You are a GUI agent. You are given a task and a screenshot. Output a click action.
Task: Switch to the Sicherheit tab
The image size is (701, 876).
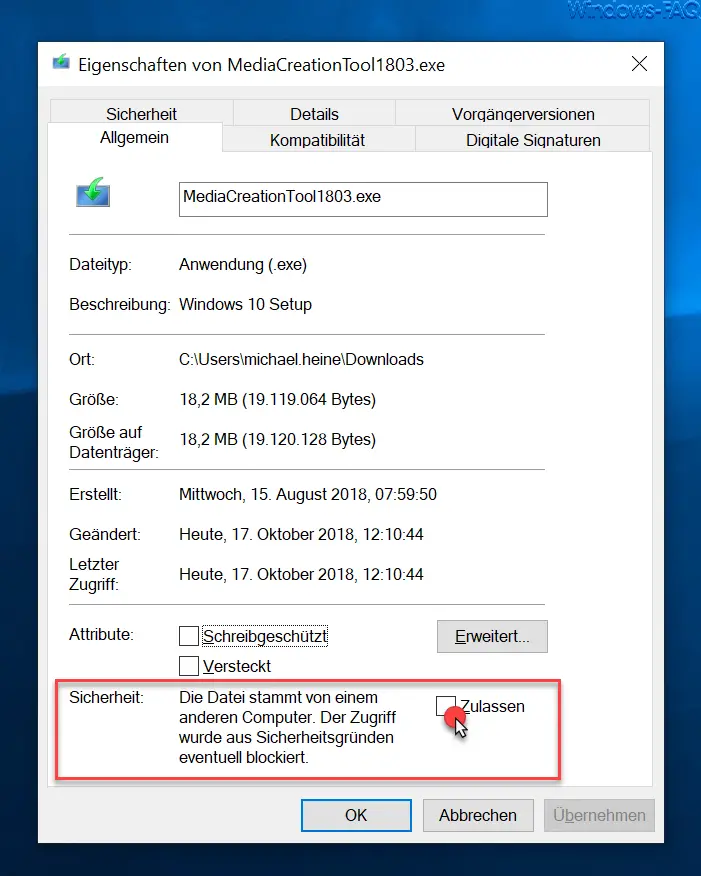point(141,113)
